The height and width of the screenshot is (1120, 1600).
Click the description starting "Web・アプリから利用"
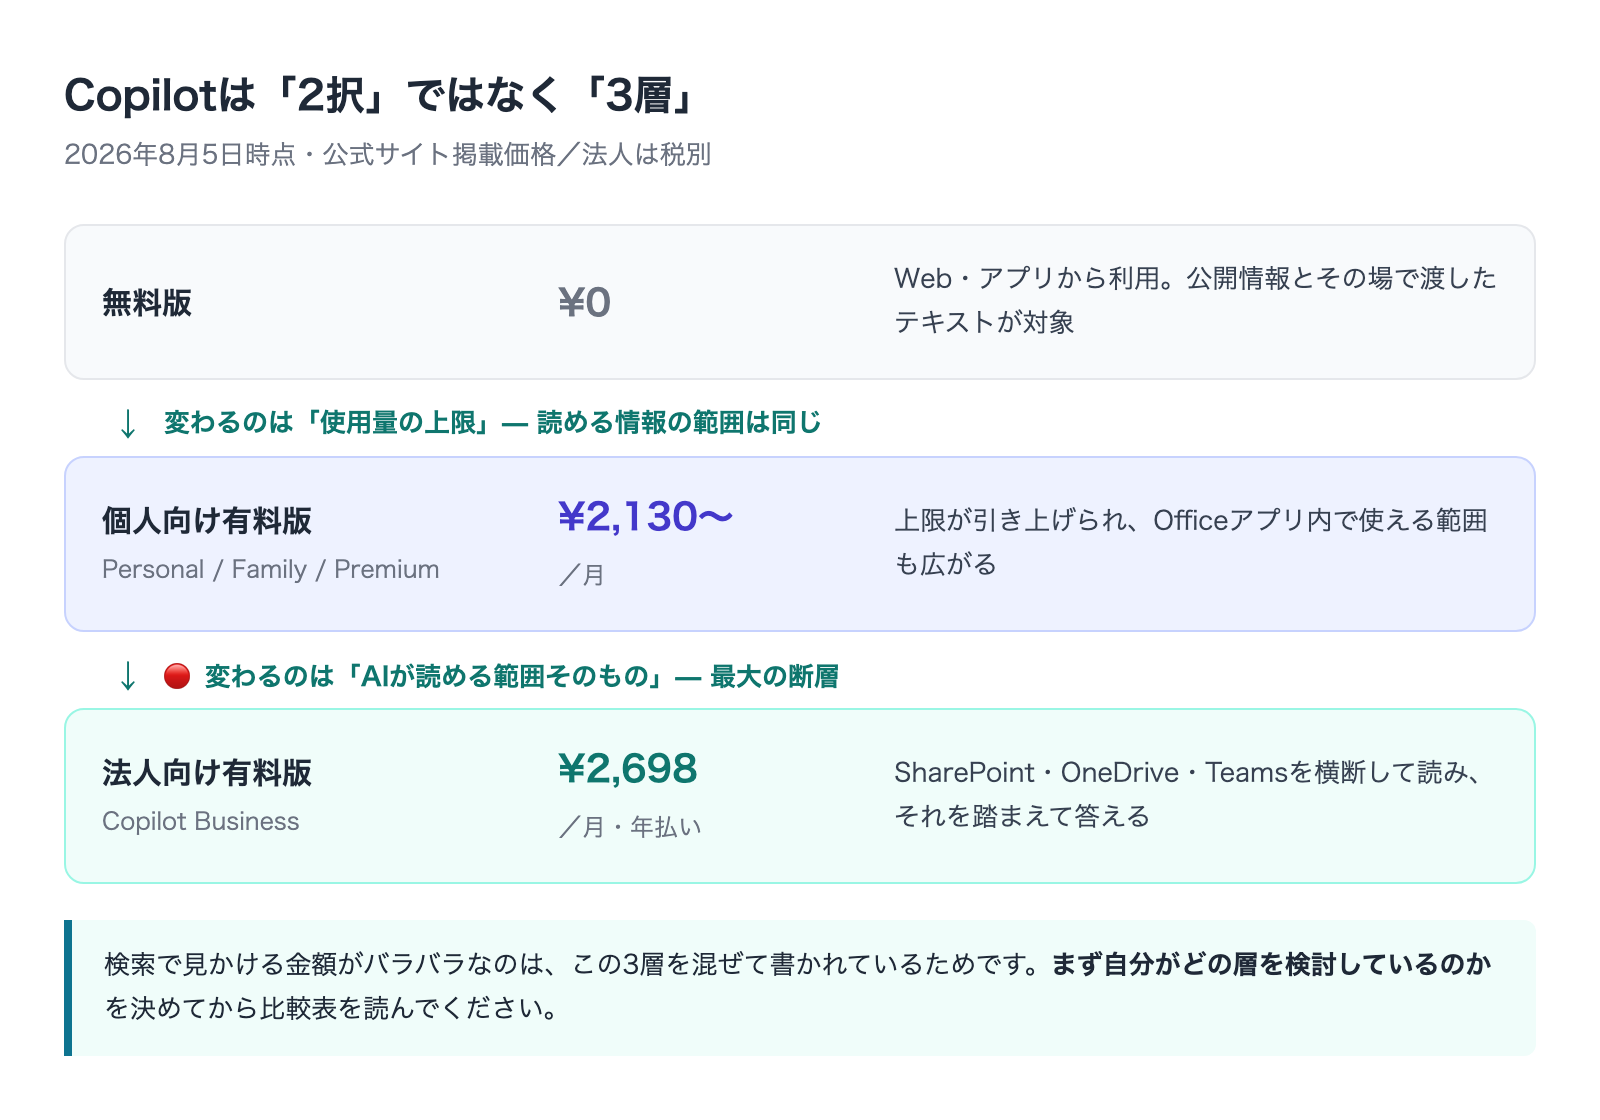coord(1195,300)
